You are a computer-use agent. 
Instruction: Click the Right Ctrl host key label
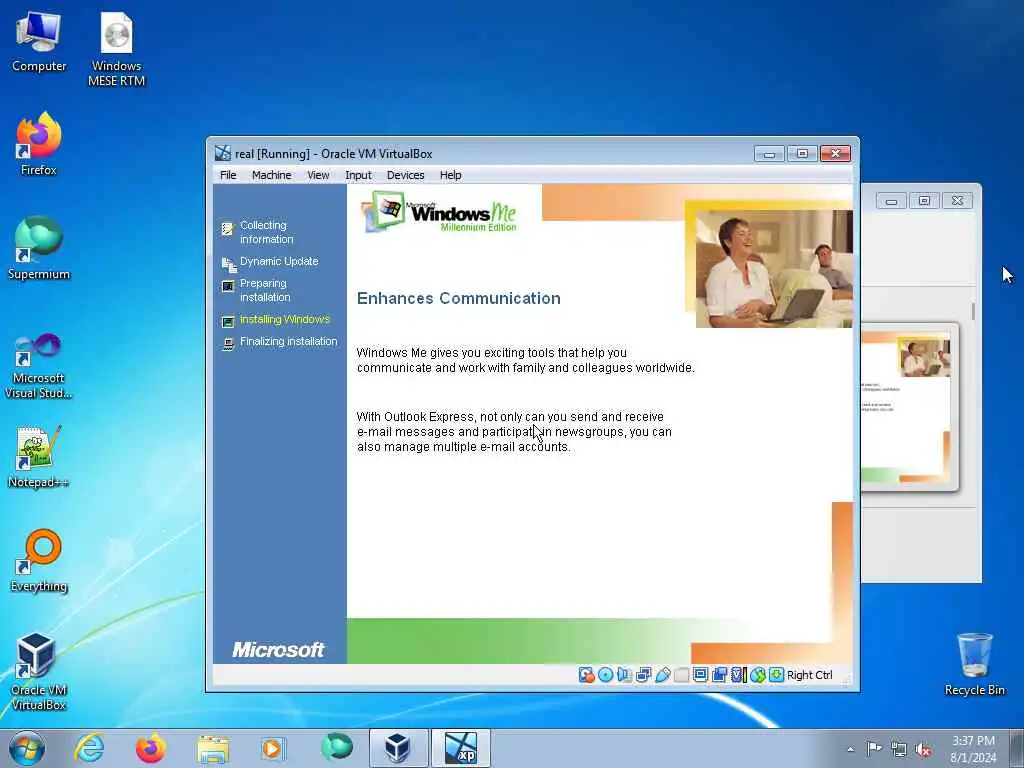809,675
